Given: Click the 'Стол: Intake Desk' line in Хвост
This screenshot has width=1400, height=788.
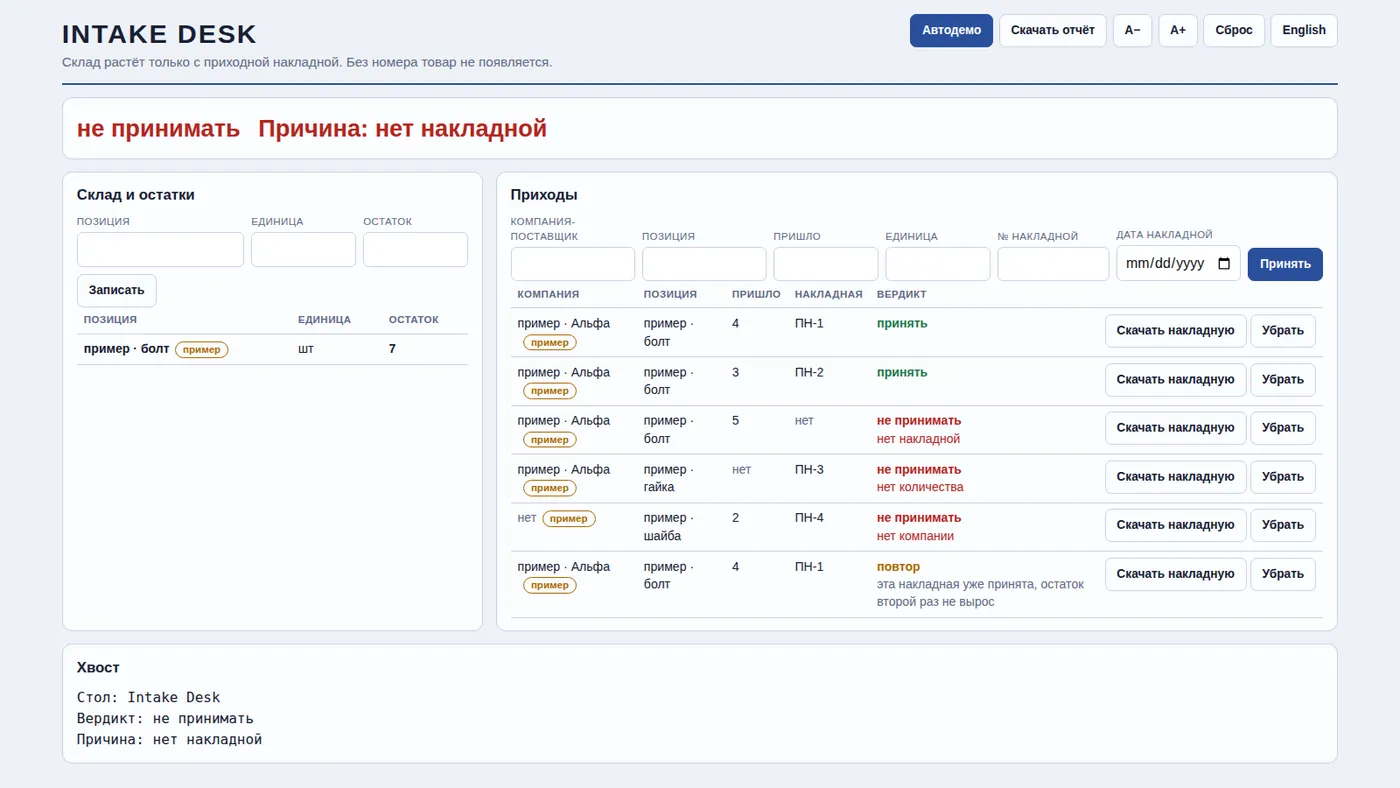Looking at the screenshot, I should pyautogui.click(x=148, y=698).
